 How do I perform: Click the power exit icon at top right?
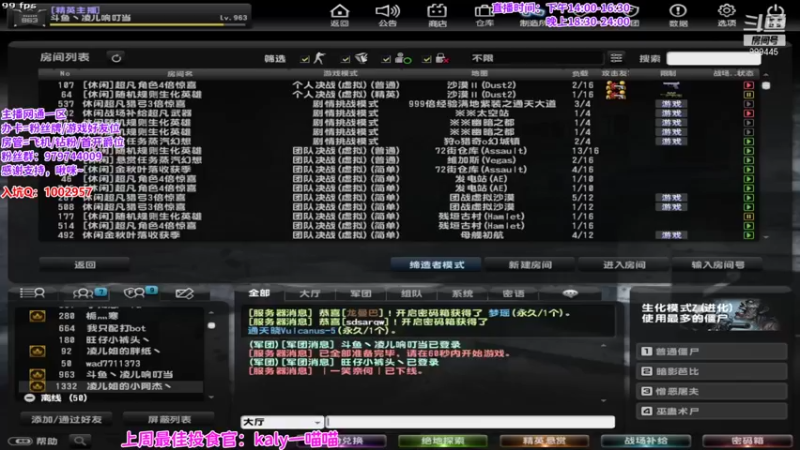coord(775,15)
